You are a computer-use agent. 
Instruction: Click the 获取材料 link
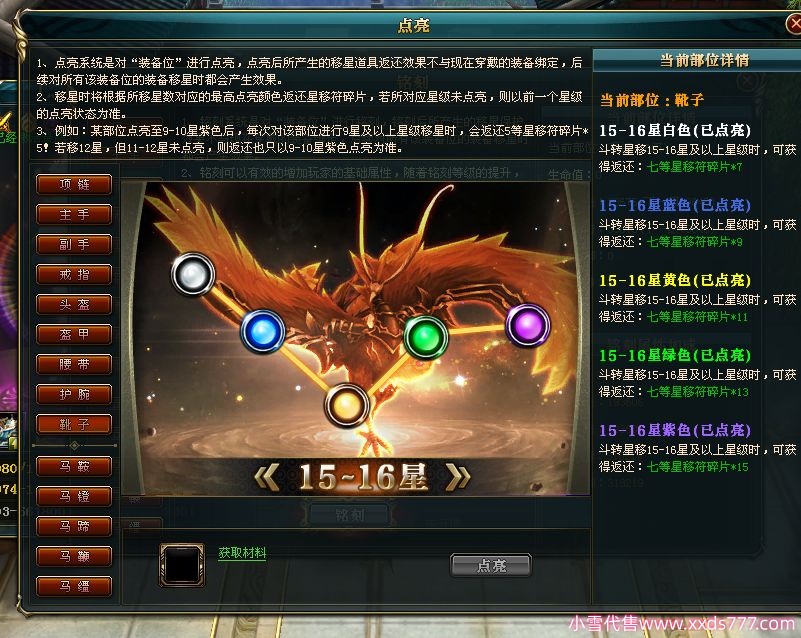click(242, 553)
